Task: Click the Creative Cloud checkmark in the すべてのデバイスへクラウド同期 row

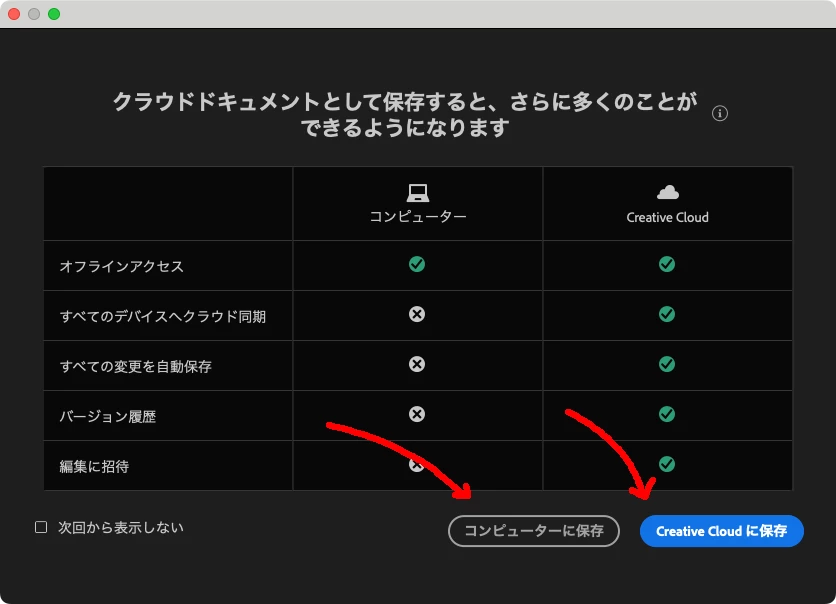Action: (x=667, y=315)
